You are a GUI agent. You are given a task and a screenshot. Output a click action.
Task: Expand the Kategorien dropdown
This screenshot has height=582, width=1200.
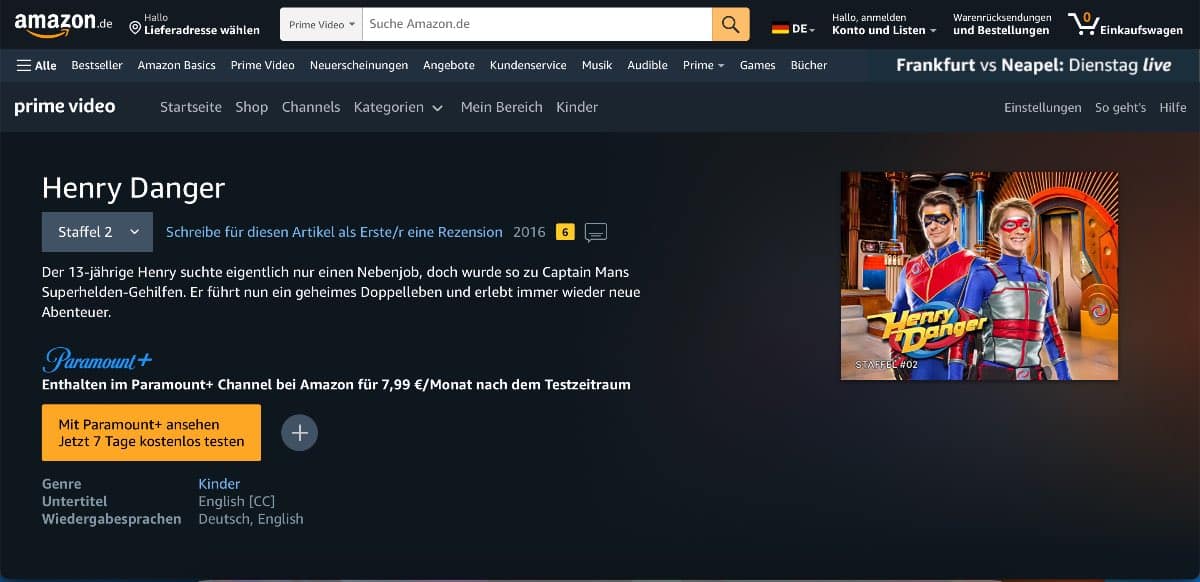pyautogui.click(x=398, y=107)
